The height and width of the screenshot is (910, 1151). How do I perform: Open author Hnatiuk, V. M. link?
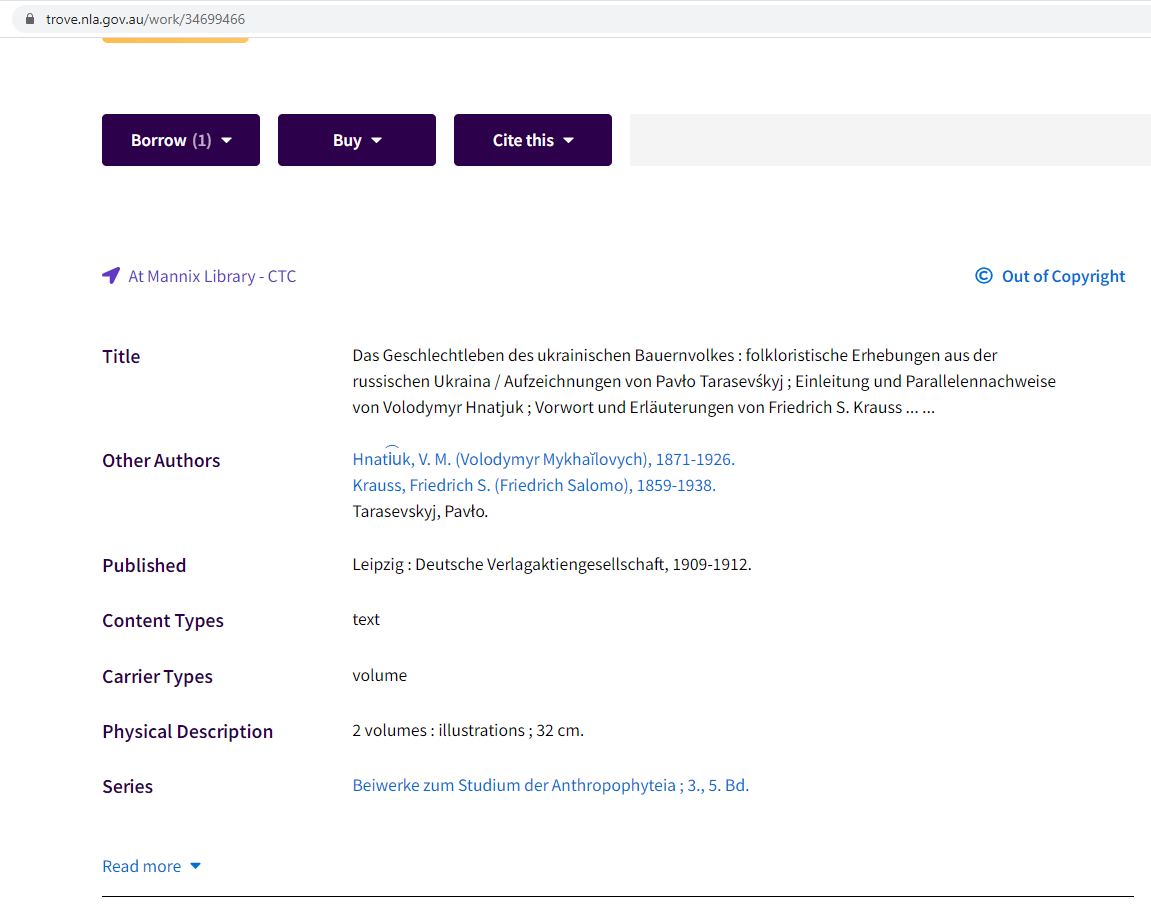[x=543, y=460]
